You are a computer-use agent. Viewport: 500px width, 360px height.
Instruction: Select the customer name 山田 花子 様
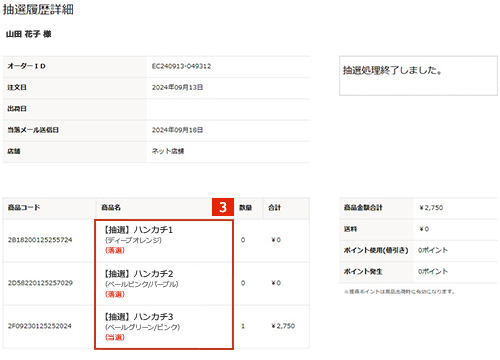(29, 34)
